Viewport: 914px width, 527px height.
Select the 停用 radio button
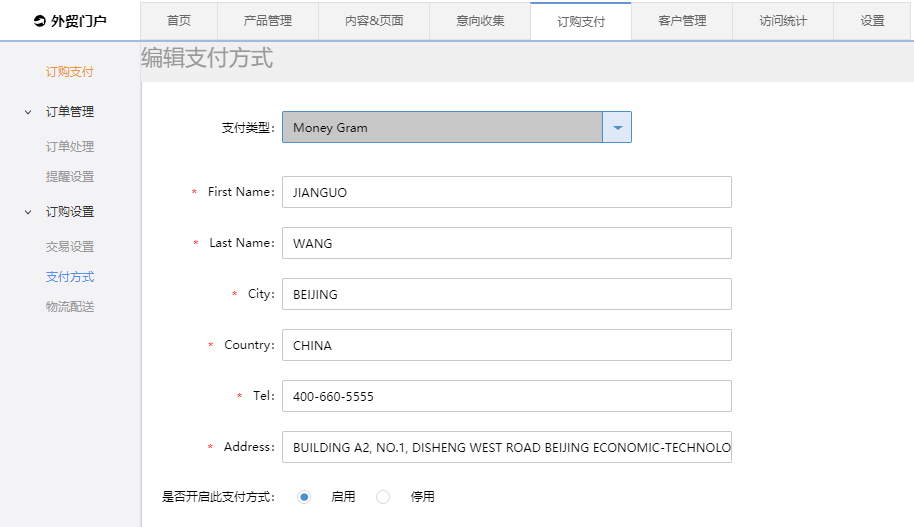[383, 497]
